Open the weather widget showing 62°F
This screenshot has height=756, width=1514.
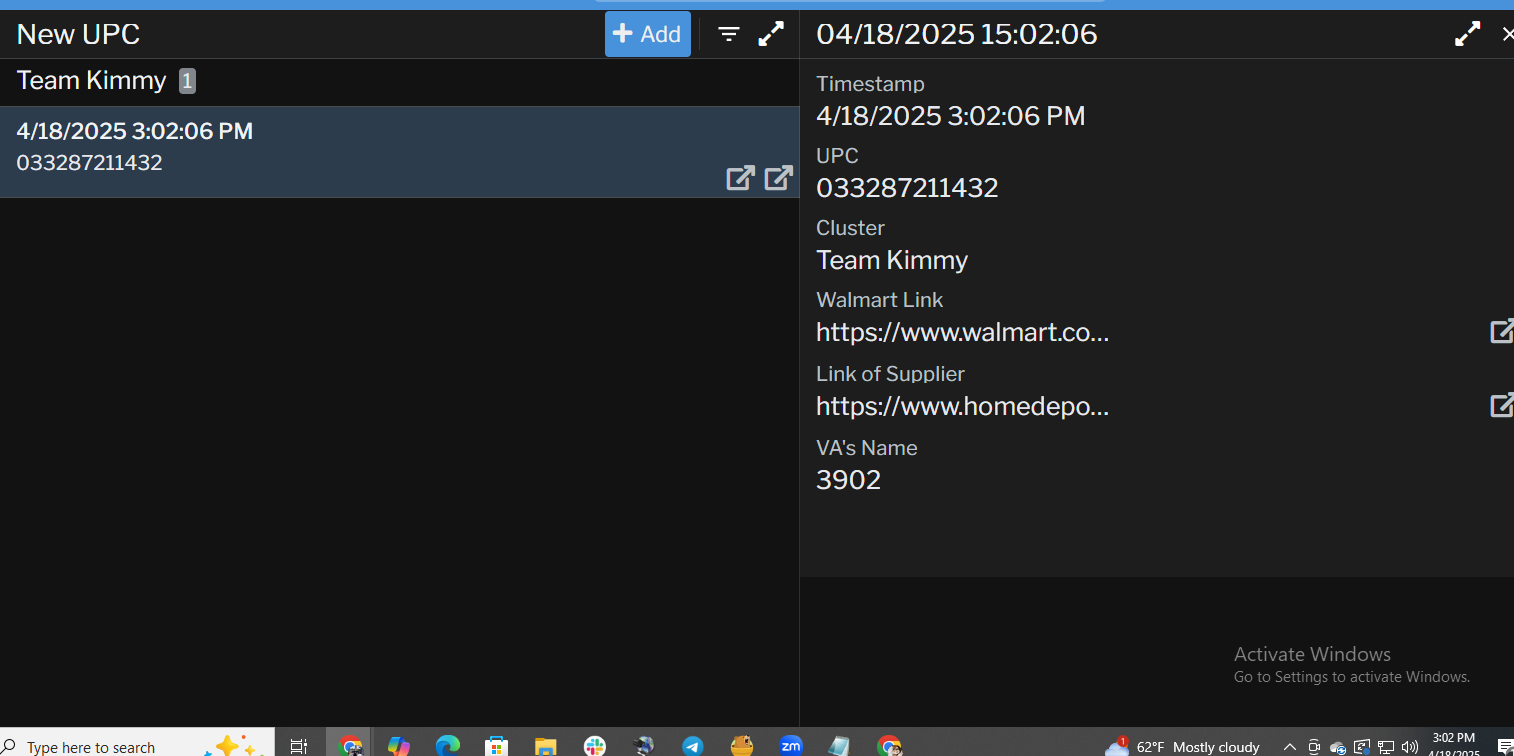(1182, 747)
